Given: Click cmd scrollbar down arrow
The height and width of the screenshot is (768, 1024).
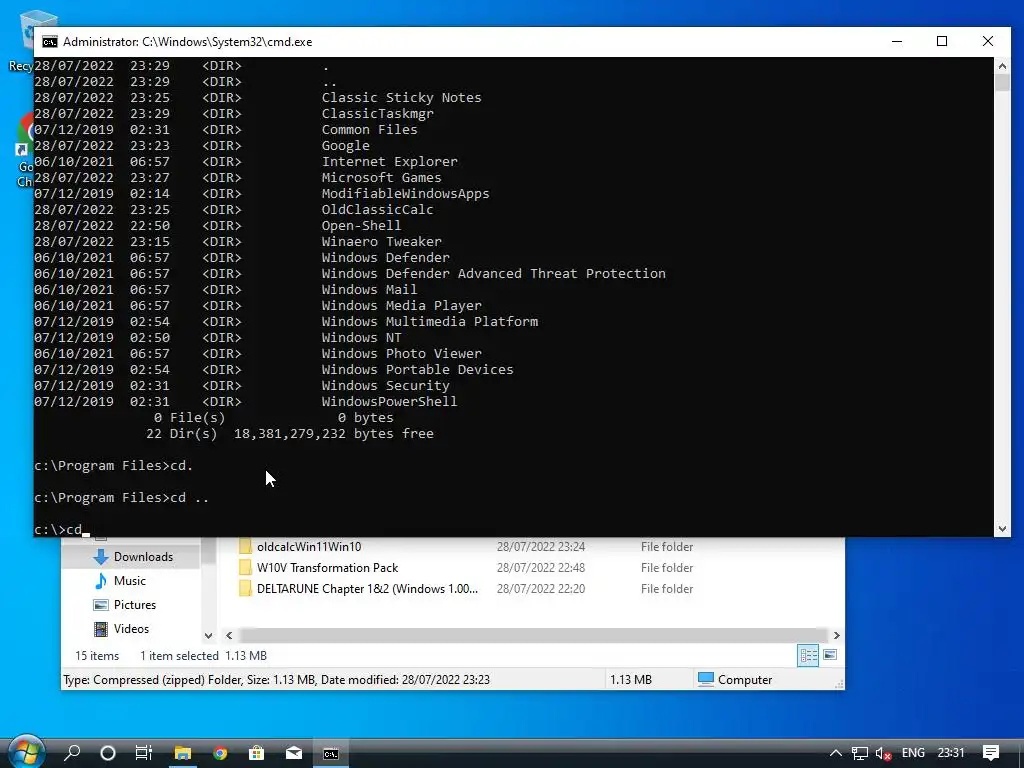Looking at the screenshot, I should [1002, 529].
